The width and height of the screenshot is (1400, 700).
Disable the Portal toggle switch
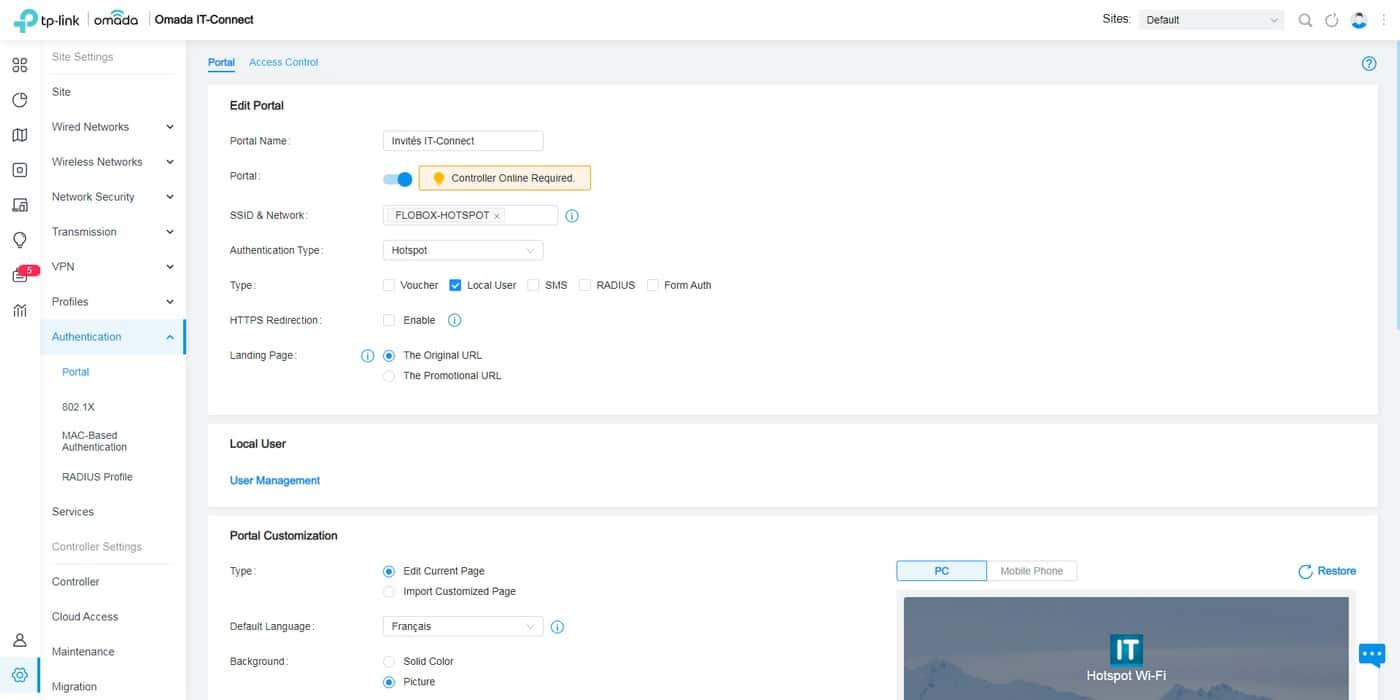pos(398,179)
